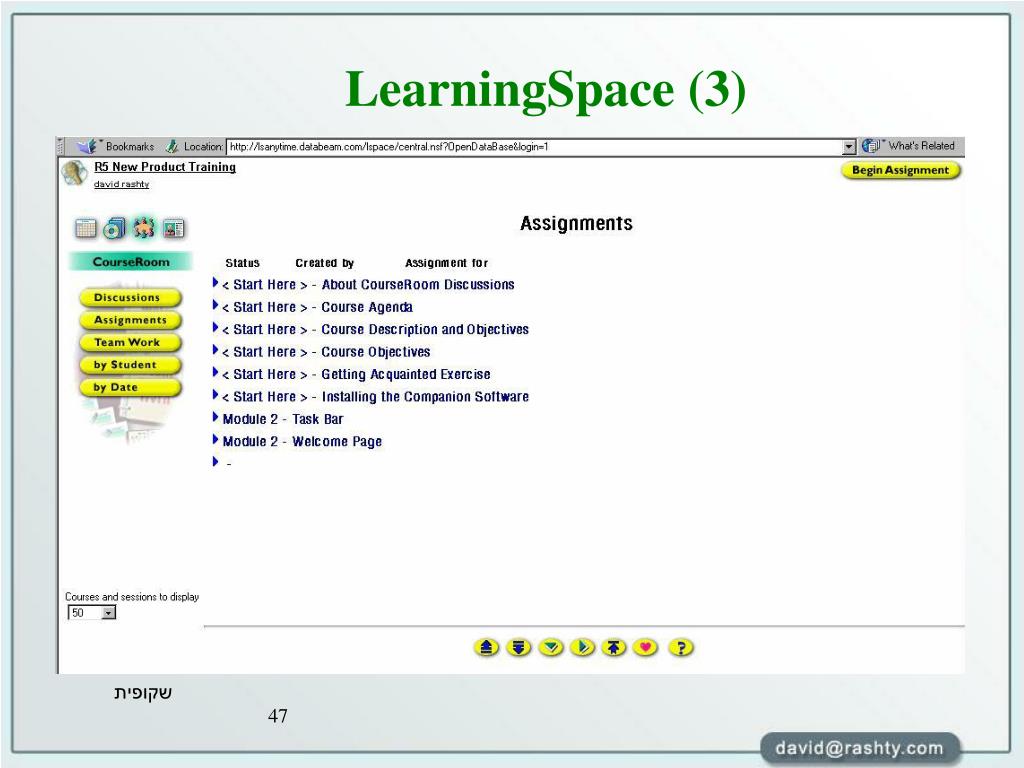The height and width of the screenshot is (768, 1024).
Task: Click the toolbar grip handle at left edge
Action: tap(61, 146)
